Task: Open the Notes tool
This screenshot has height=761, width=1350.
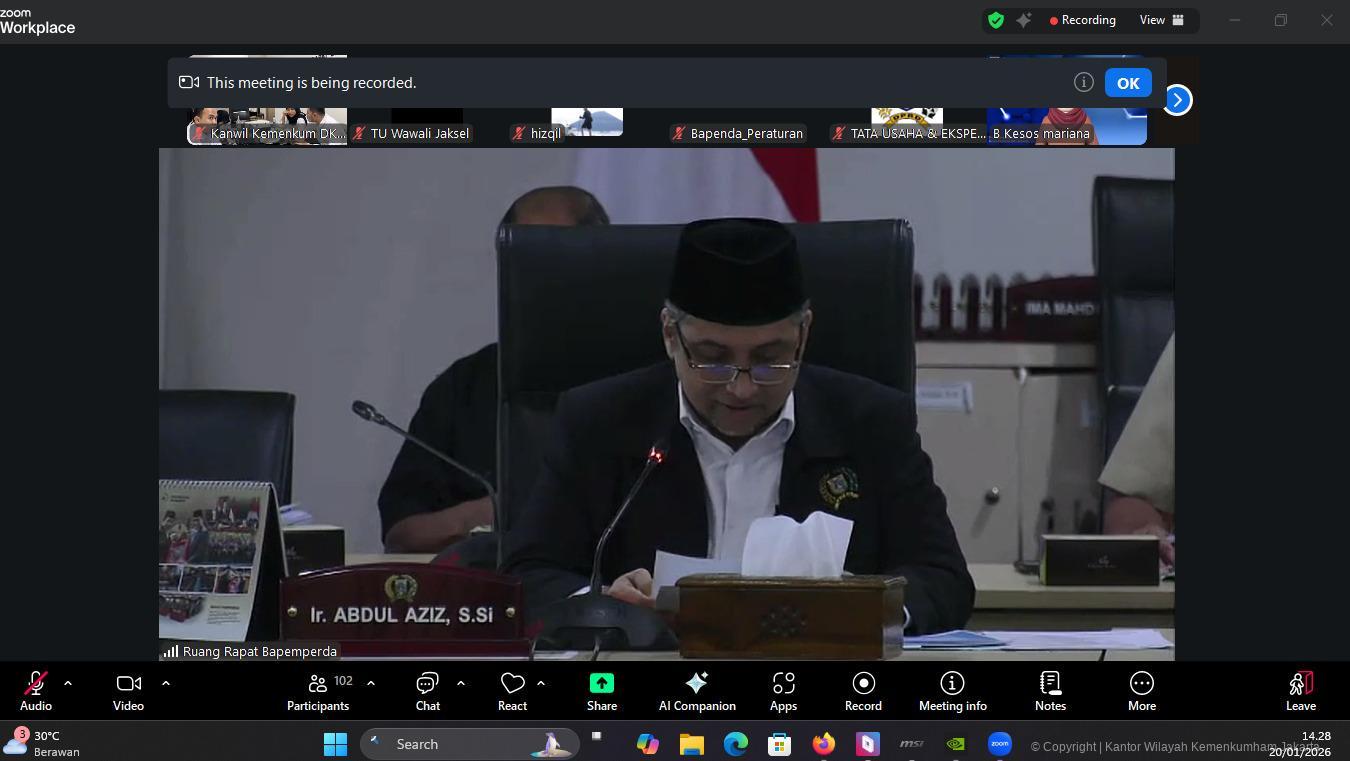Action: pos(1050,691)
